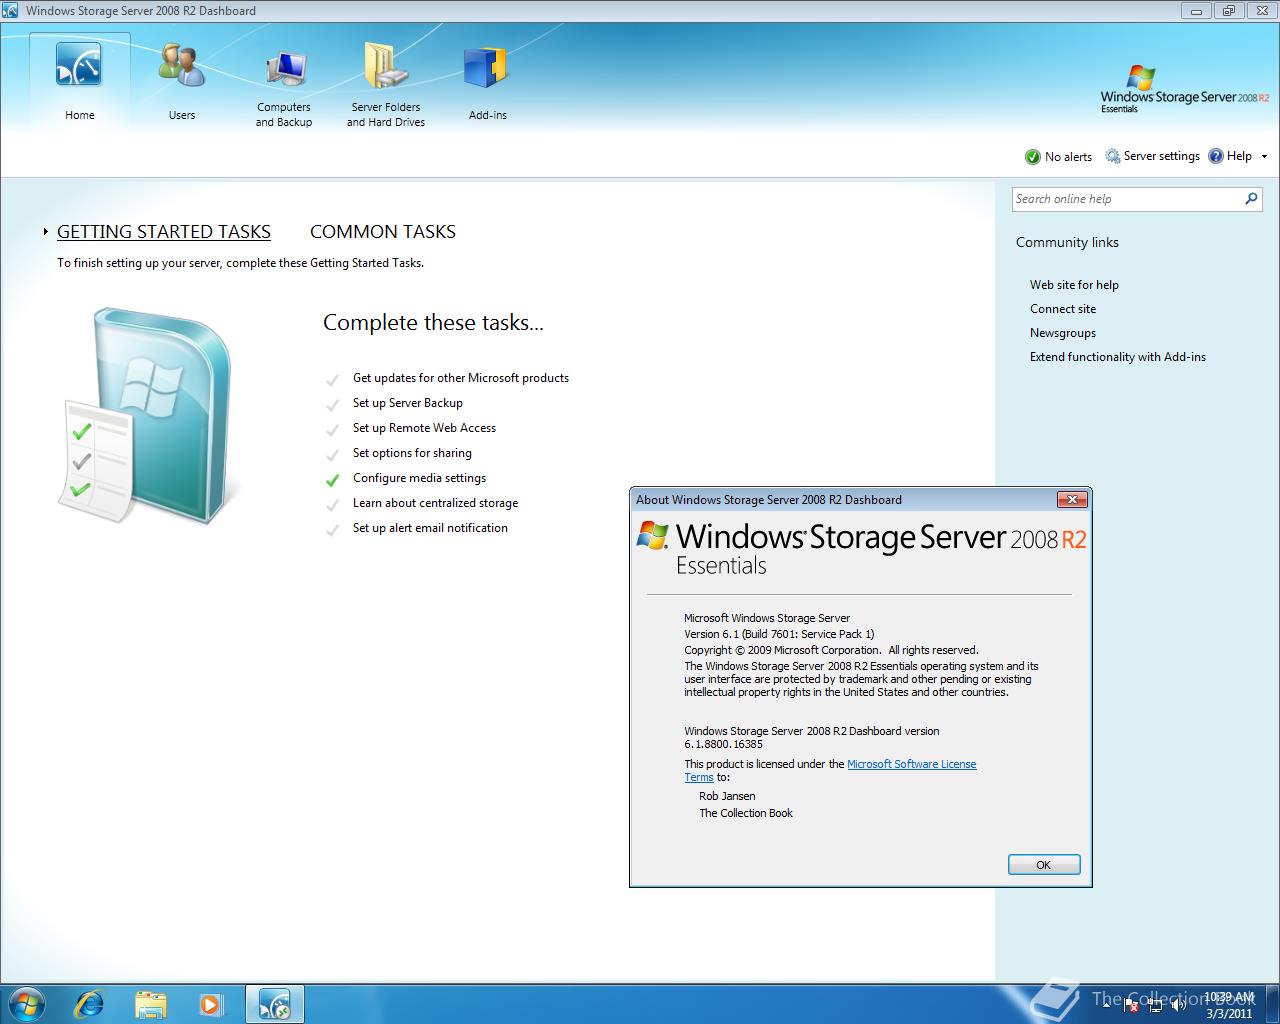Open the 'Set up Server Backup' task

[408, 403]
